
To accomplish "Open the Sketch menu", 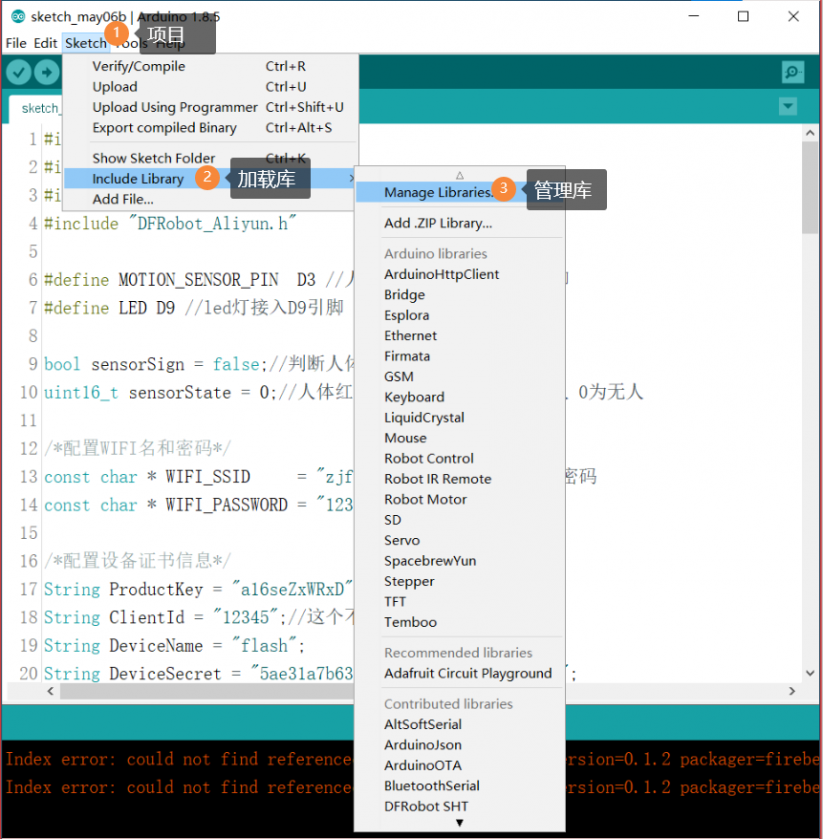I will click(x=86, y=43).
